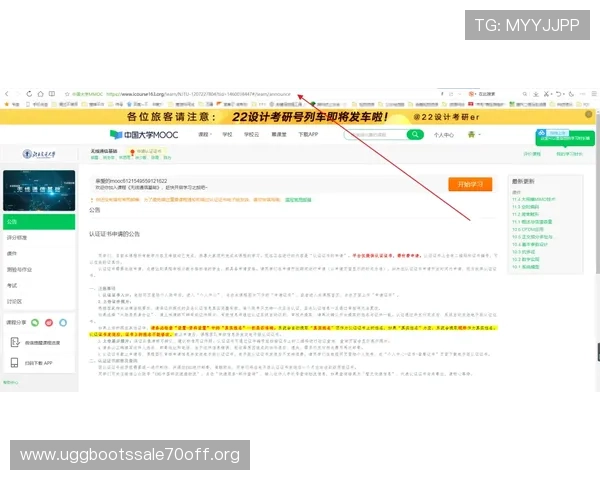Viewport: 600px width, 480px height.
Task: Click the page vertical scrollbar
Action: pos(597,193)
